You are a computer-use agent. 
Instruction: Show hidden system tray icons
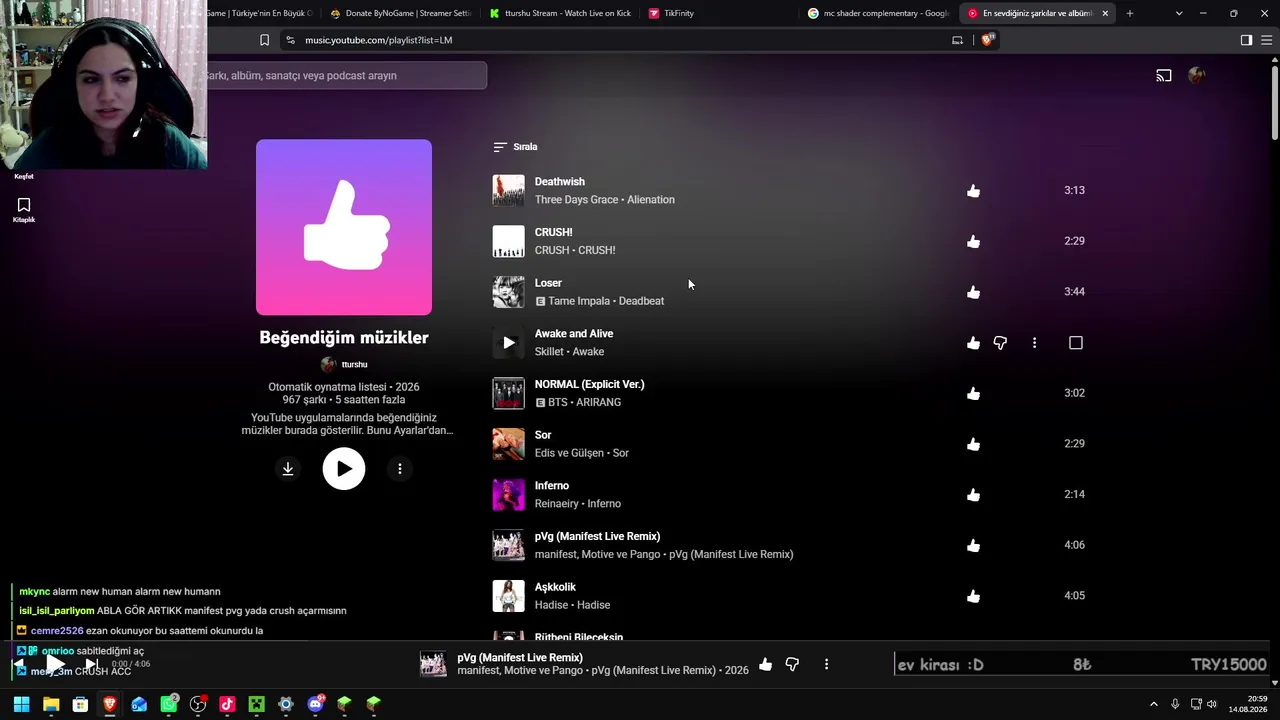[1153, 704]
